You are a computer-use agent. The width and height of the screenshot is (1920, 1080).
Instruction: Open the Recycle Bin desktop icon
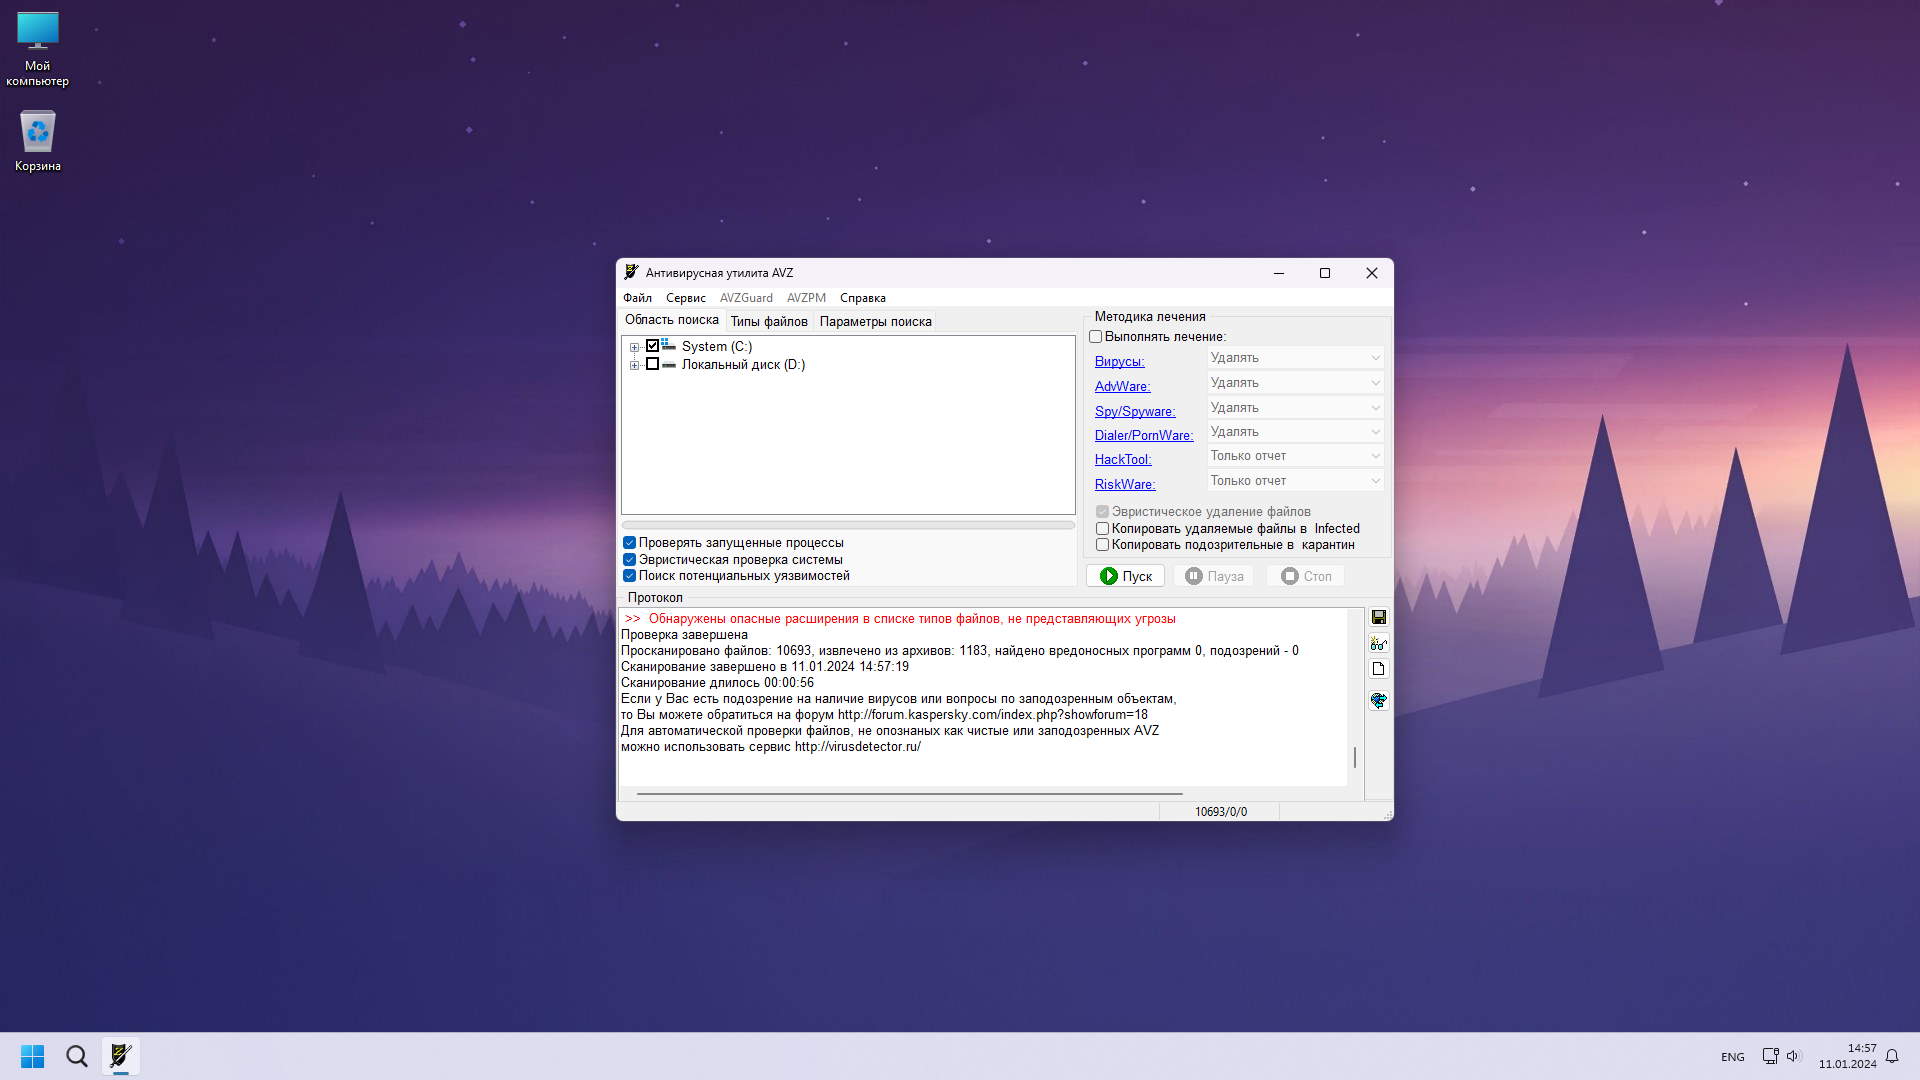click(38, 140)
